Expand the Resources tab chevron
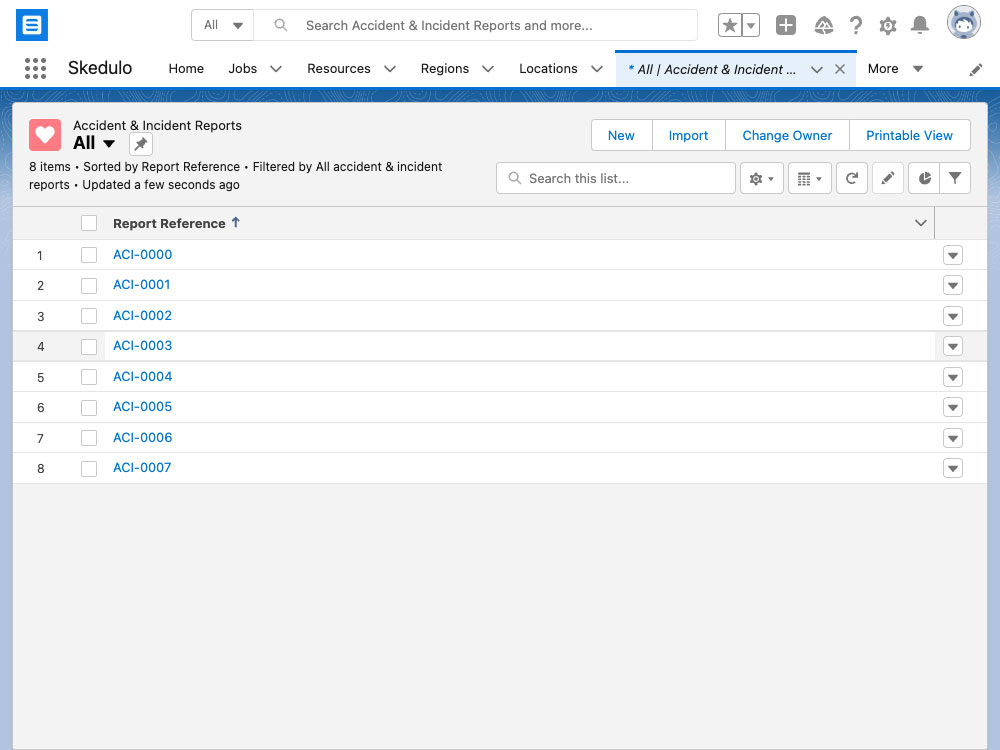The width and height of the screenshot is (1000, 750). click(390, 69)
